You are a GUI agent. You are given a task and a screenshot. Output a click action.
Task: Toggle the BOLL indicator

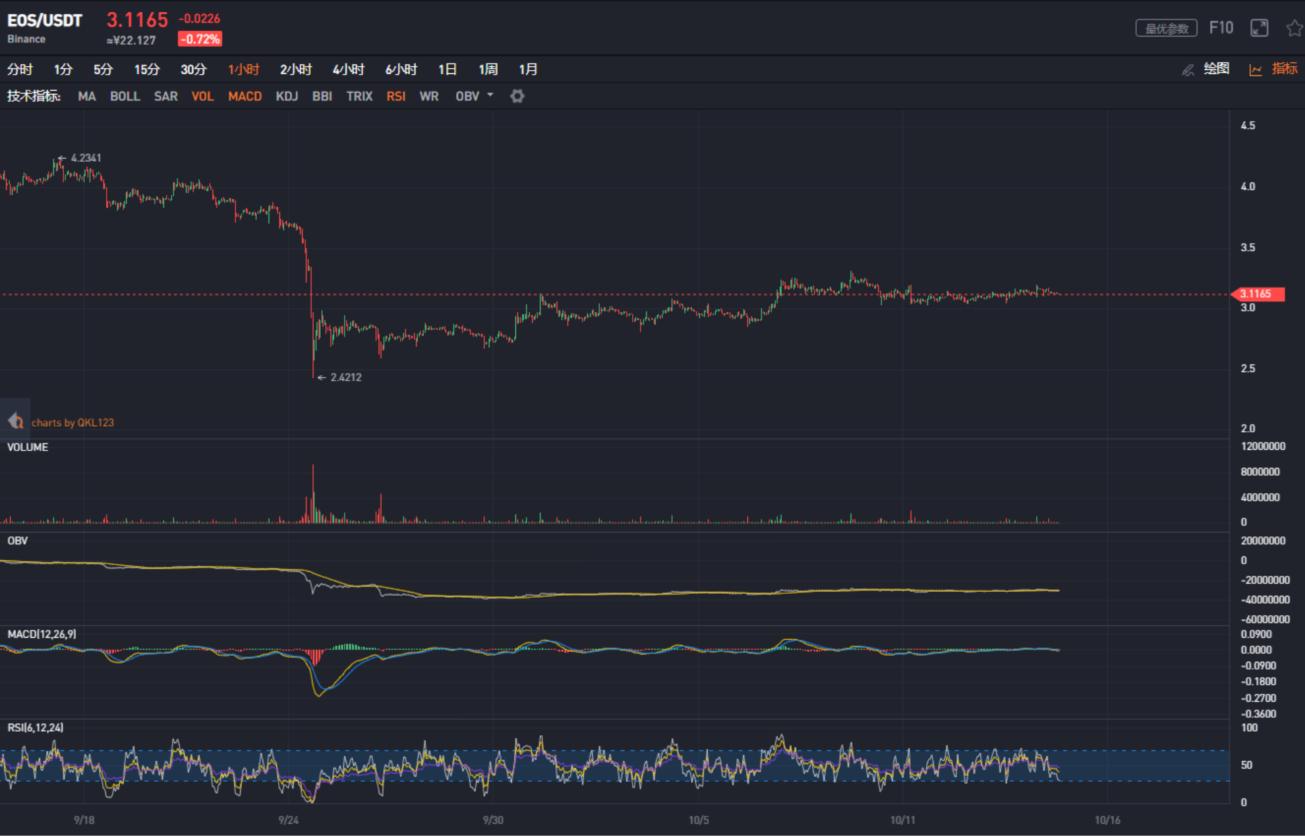coord(125,96)
